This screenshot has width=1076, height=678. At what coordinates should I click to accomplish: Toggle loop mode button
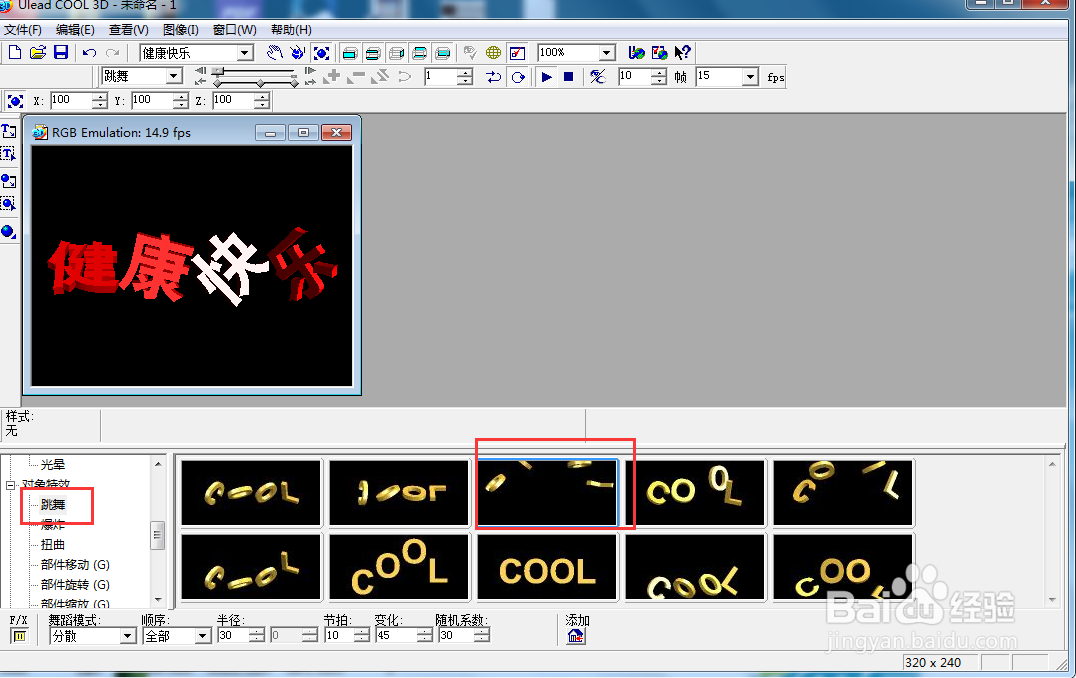(518, 77)
